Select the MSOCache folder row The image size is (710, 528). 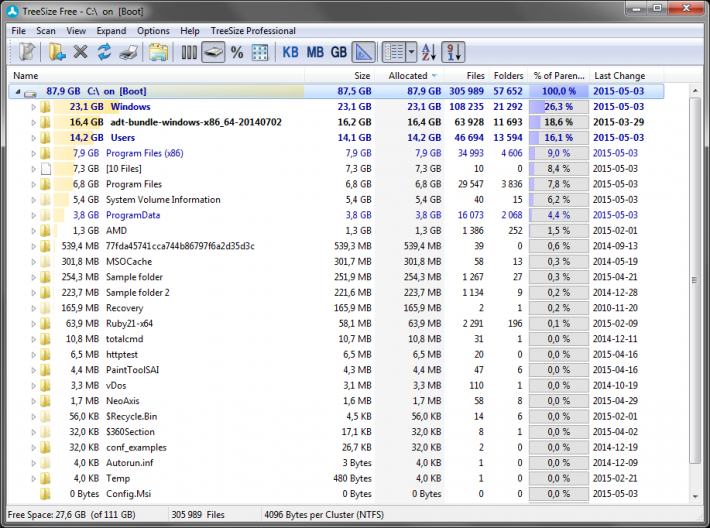(x=336, y=262)
